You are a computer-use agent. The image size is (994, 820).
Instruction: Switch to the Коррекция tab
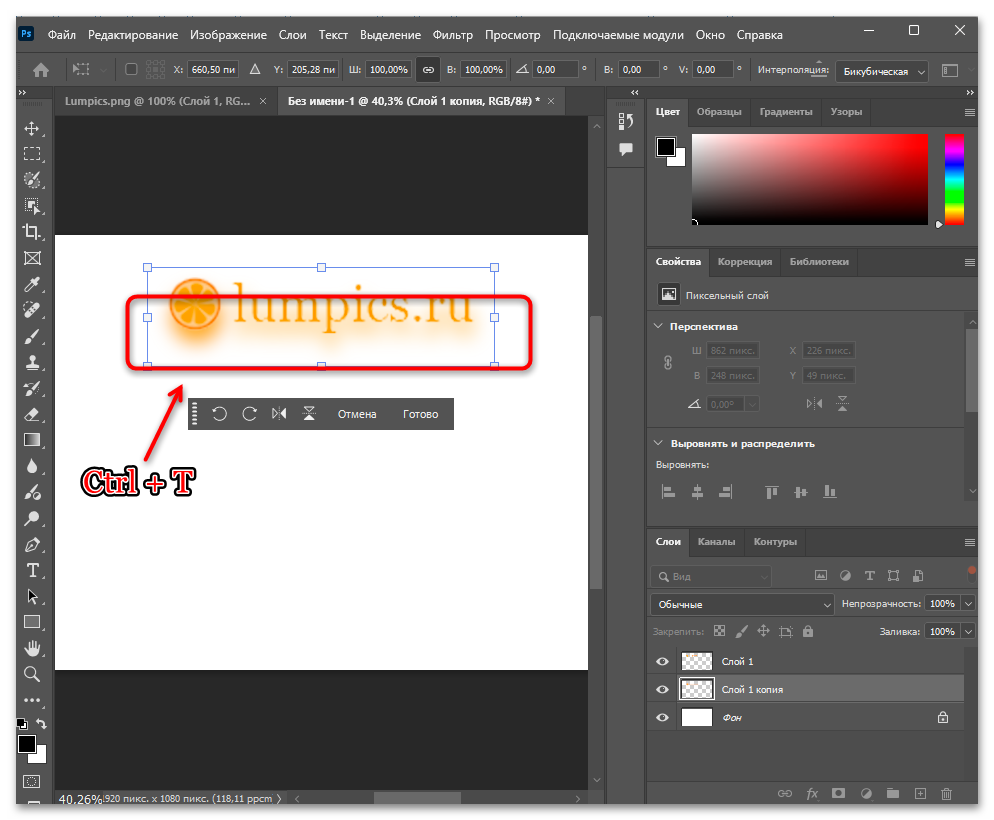(x=745, y=262)
